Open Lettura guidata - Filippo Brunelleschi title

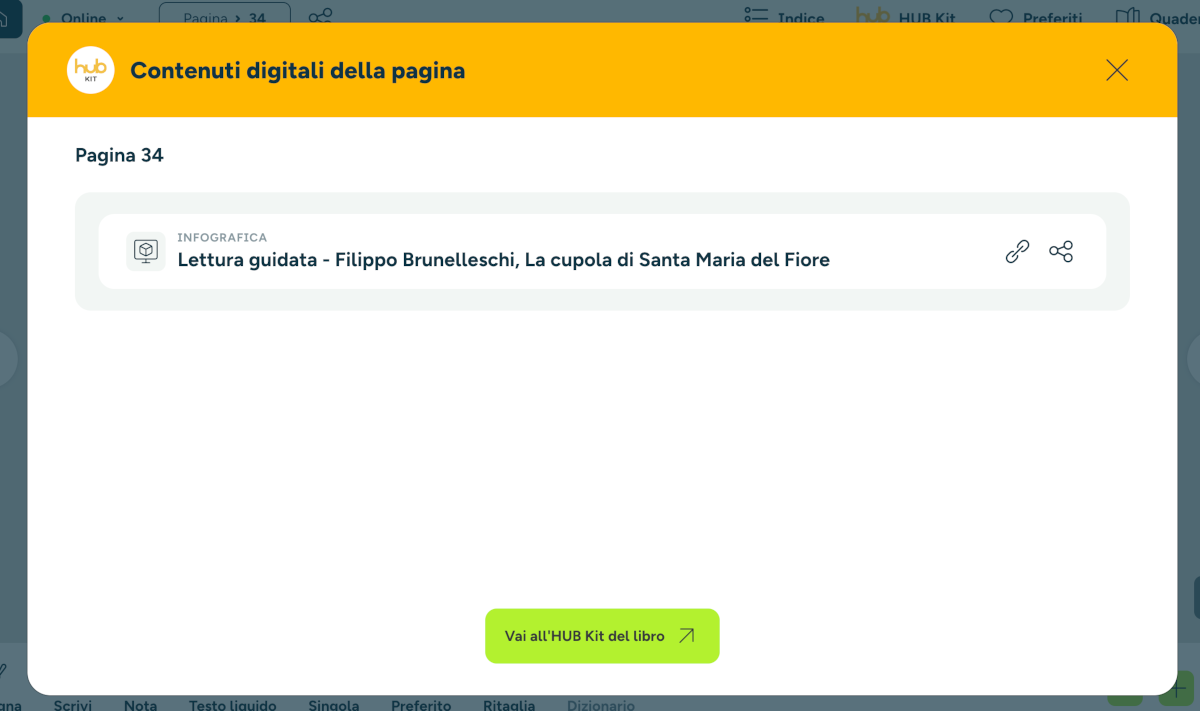pos(504,260)
